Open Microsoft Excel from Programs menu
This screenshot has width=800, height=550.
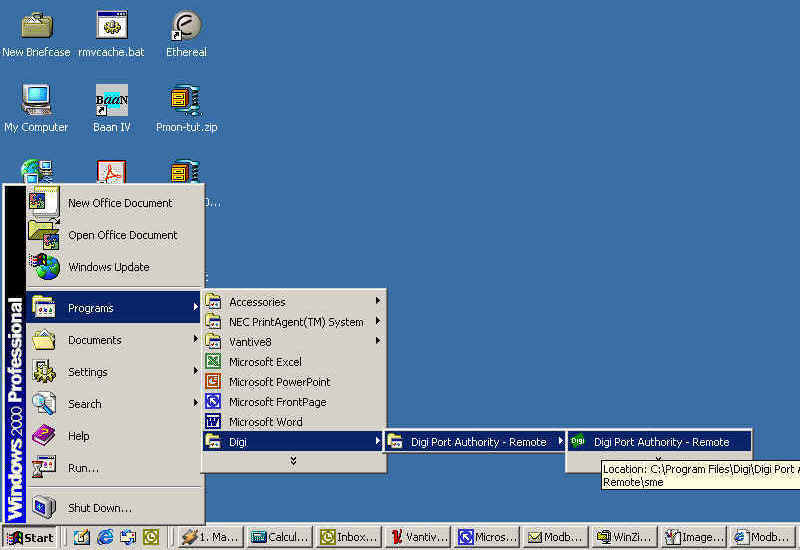pyautogui.click(x=265, y=362)
